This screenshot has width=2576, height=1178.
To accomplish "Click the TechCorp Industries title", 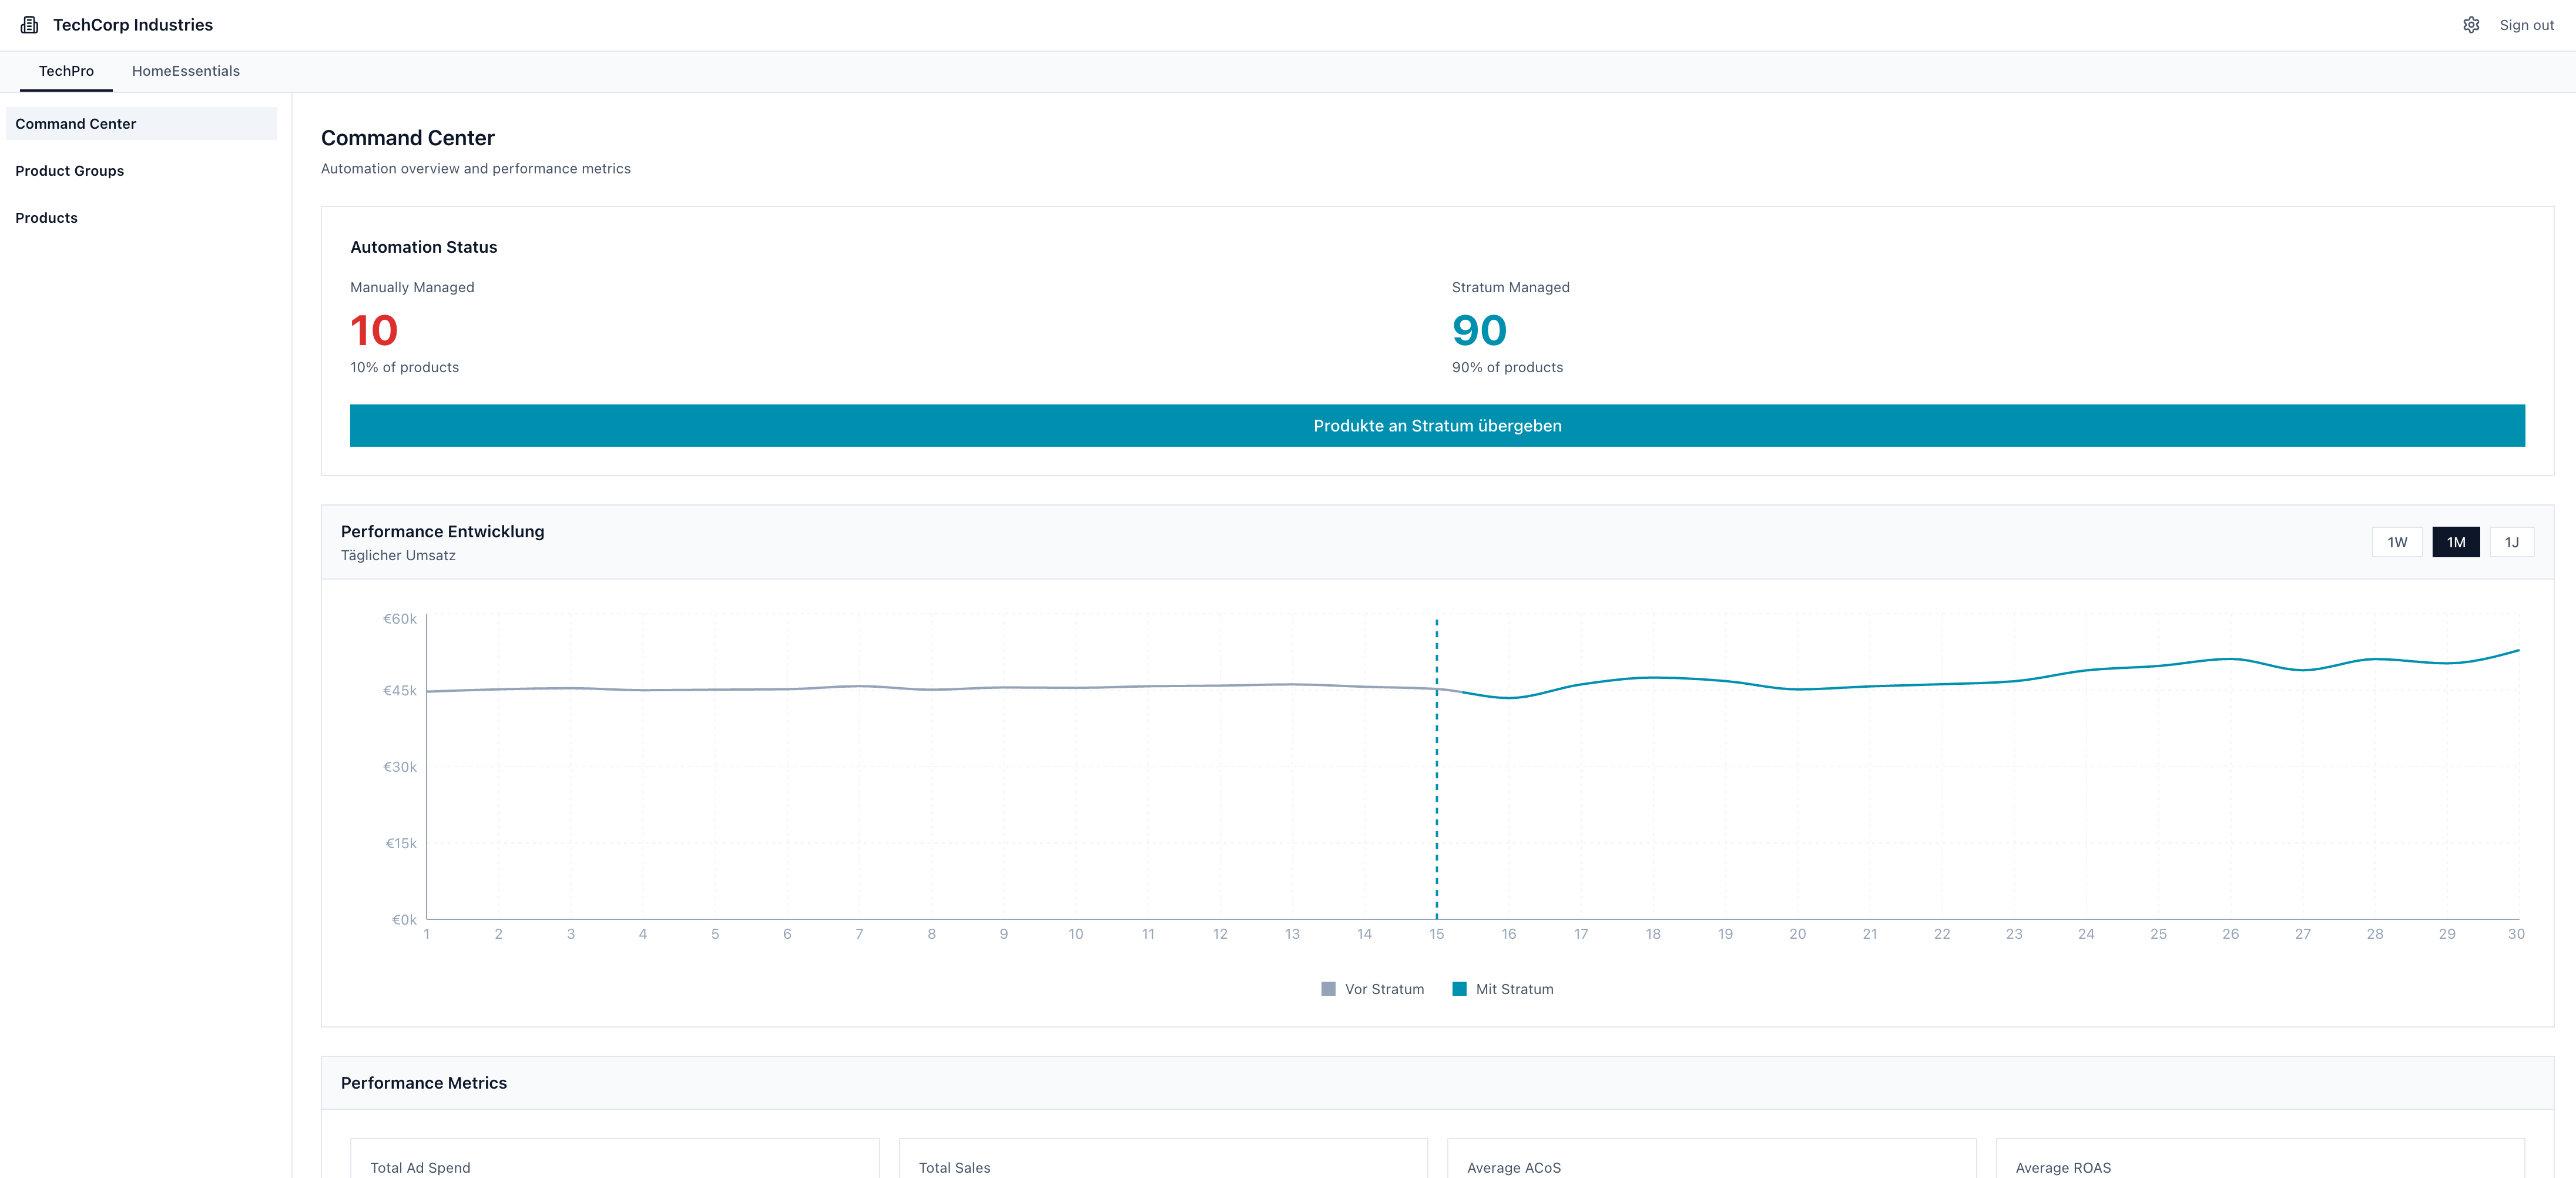I will point(133,25).
